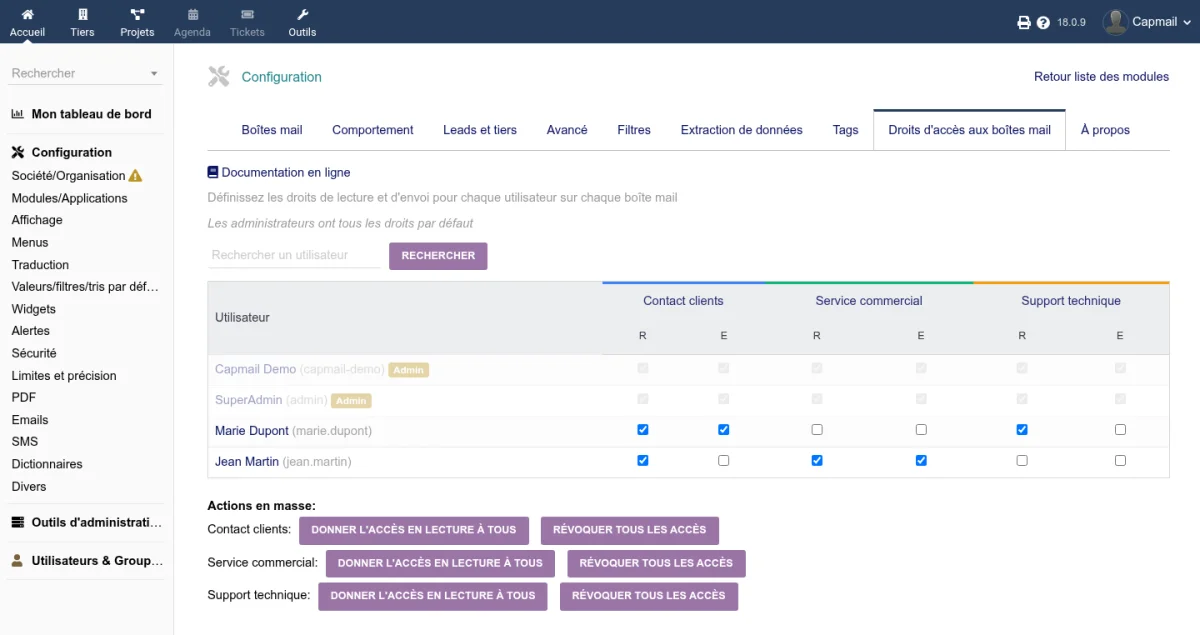Image resolution: width=1200 pixels, height=635 pixels.
Task: Uncheck Marie Dupont's Support technique R checkbox
Action: [1022, 430]
